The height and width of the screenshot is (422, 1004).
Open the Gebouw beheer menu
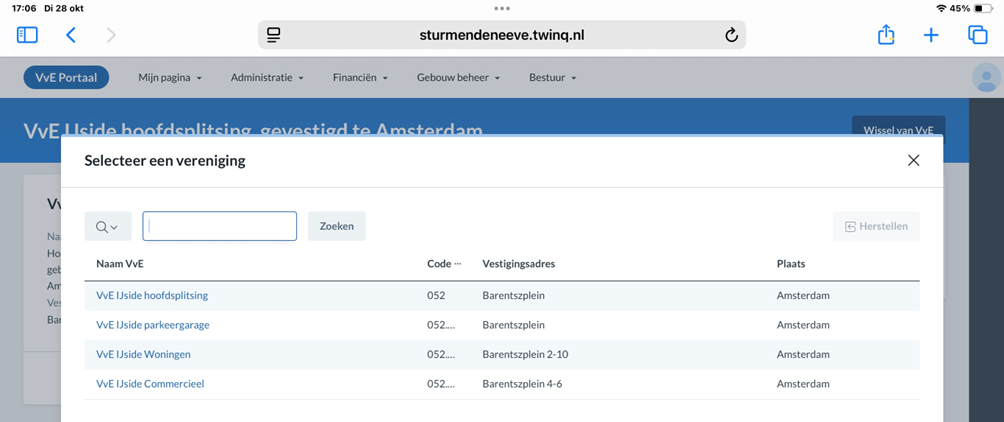point(458,78)
